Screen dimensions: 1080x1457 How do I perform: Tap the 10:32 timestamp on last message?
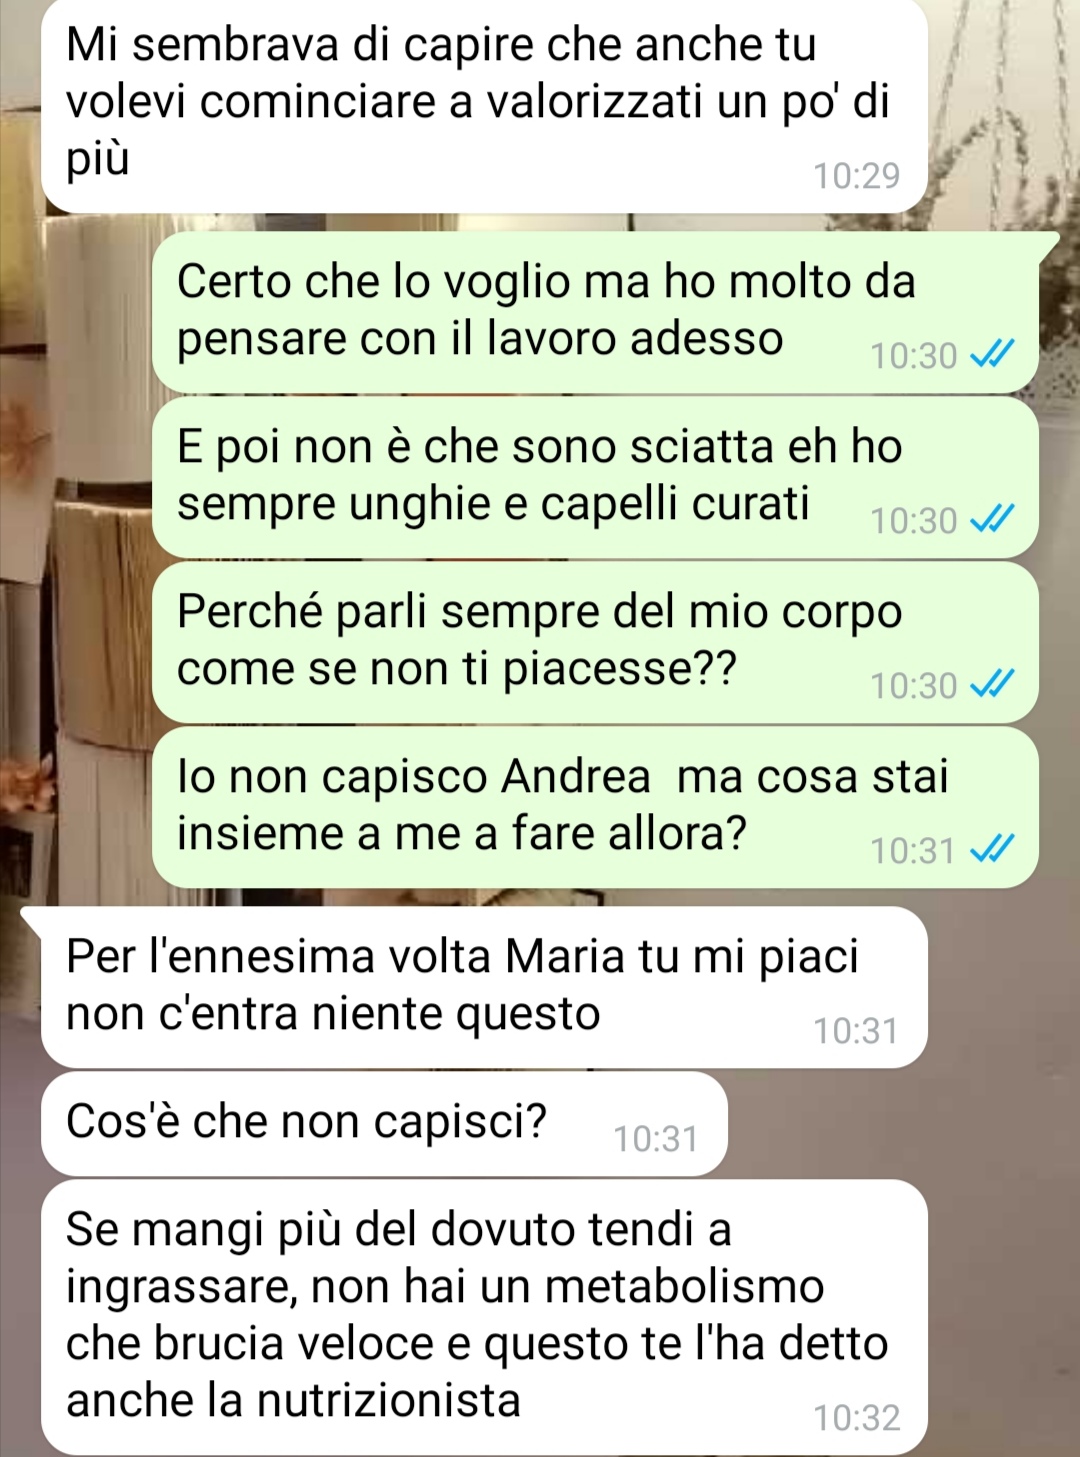pos(856,1418)
